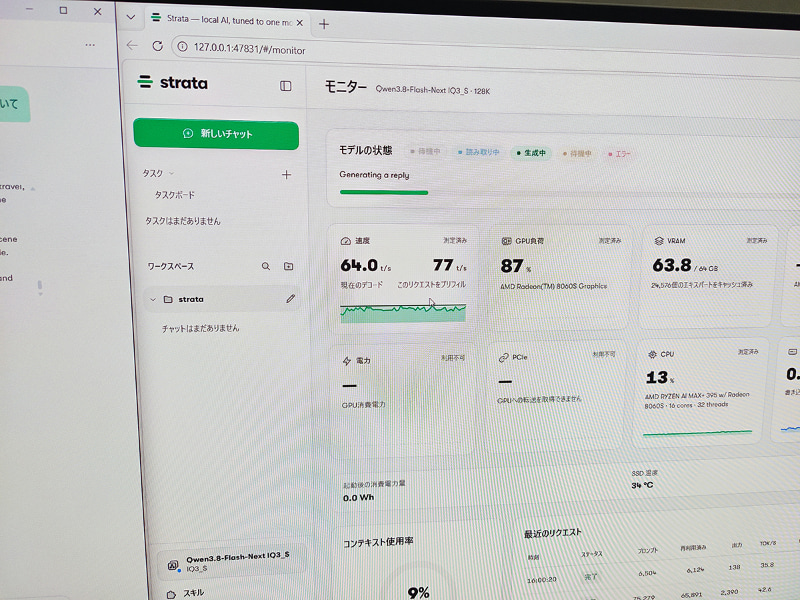Viewport: 800px width, 600px height.
Task: Edit the strata workspace with the pencil icon
Action: [x=290, y=299]
